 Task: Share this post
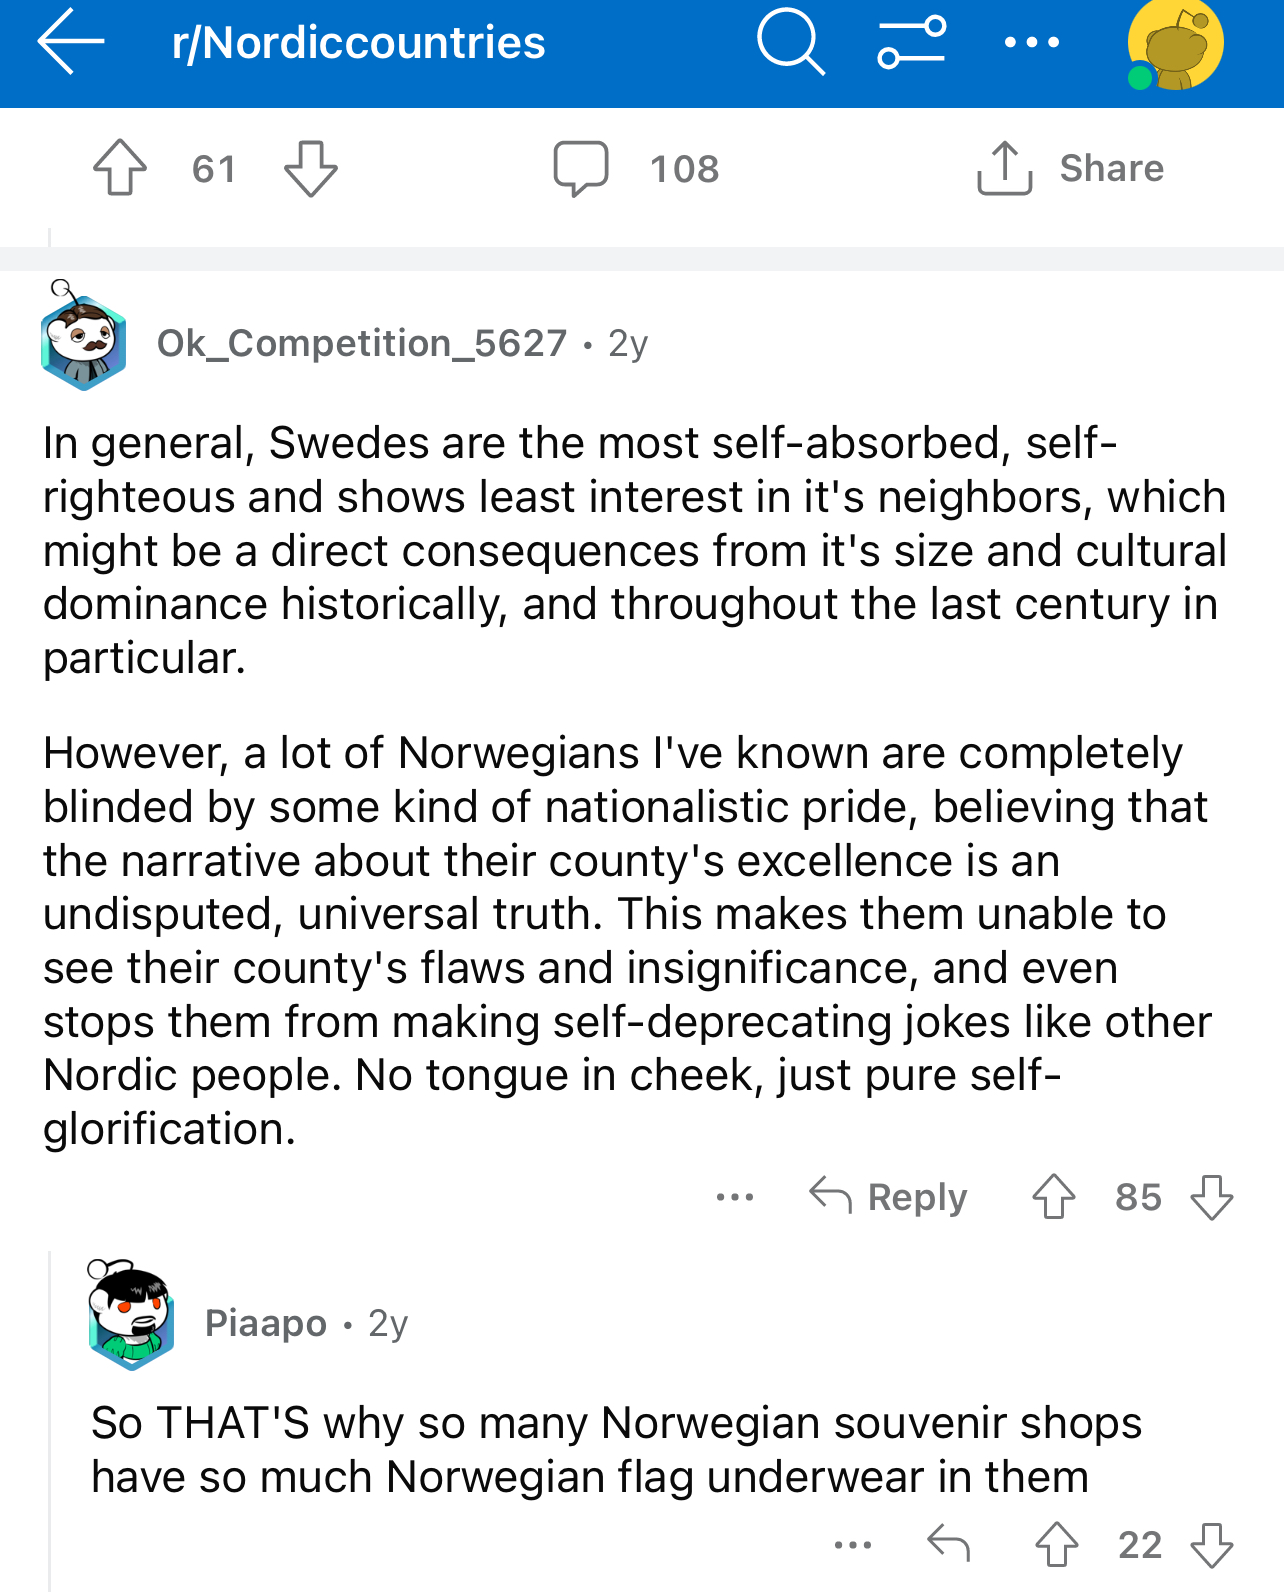pos(1071,168)
